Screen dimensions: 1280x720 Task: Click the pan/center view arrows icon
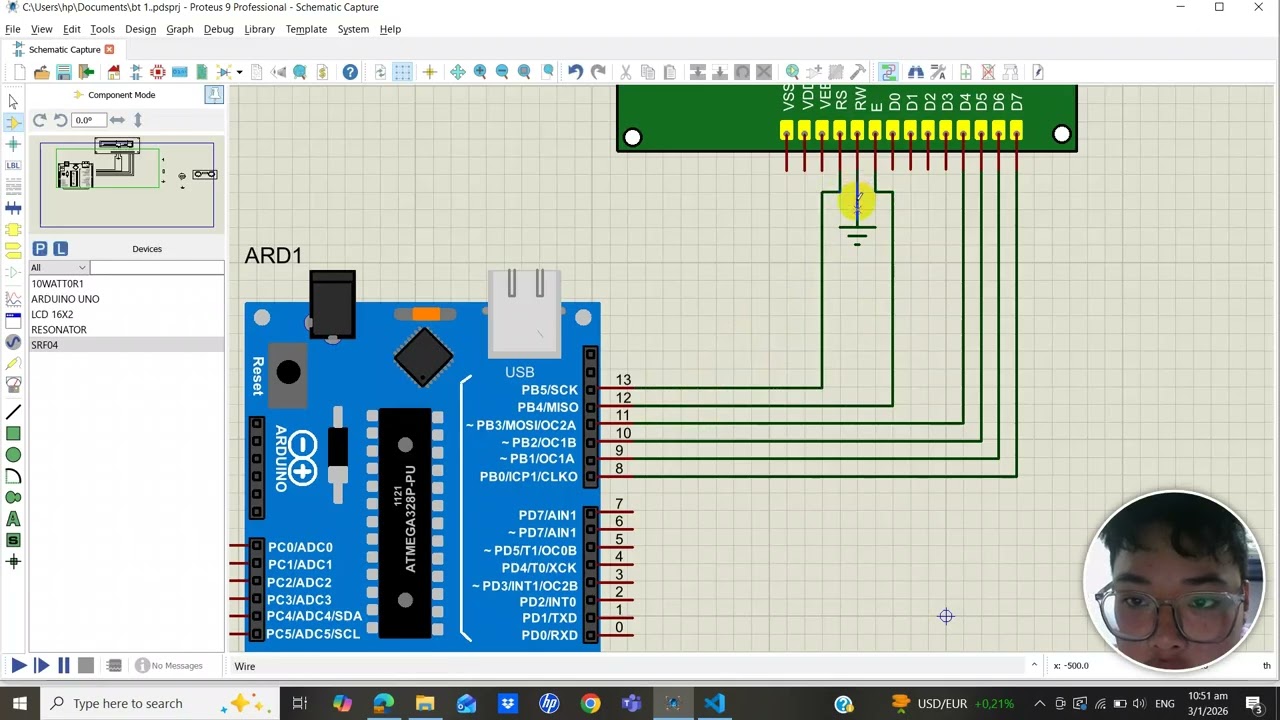click(x=457, y=72)
